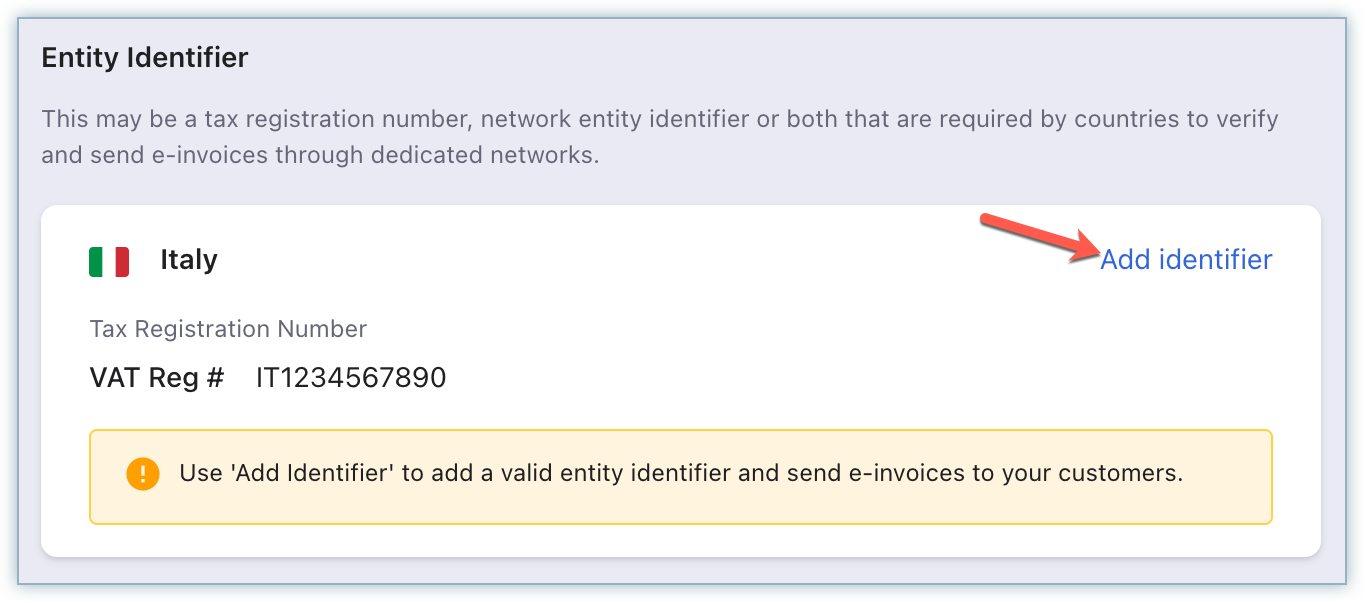Click the VAT Reg # label

pyautogui.click(x=157, y=378)
